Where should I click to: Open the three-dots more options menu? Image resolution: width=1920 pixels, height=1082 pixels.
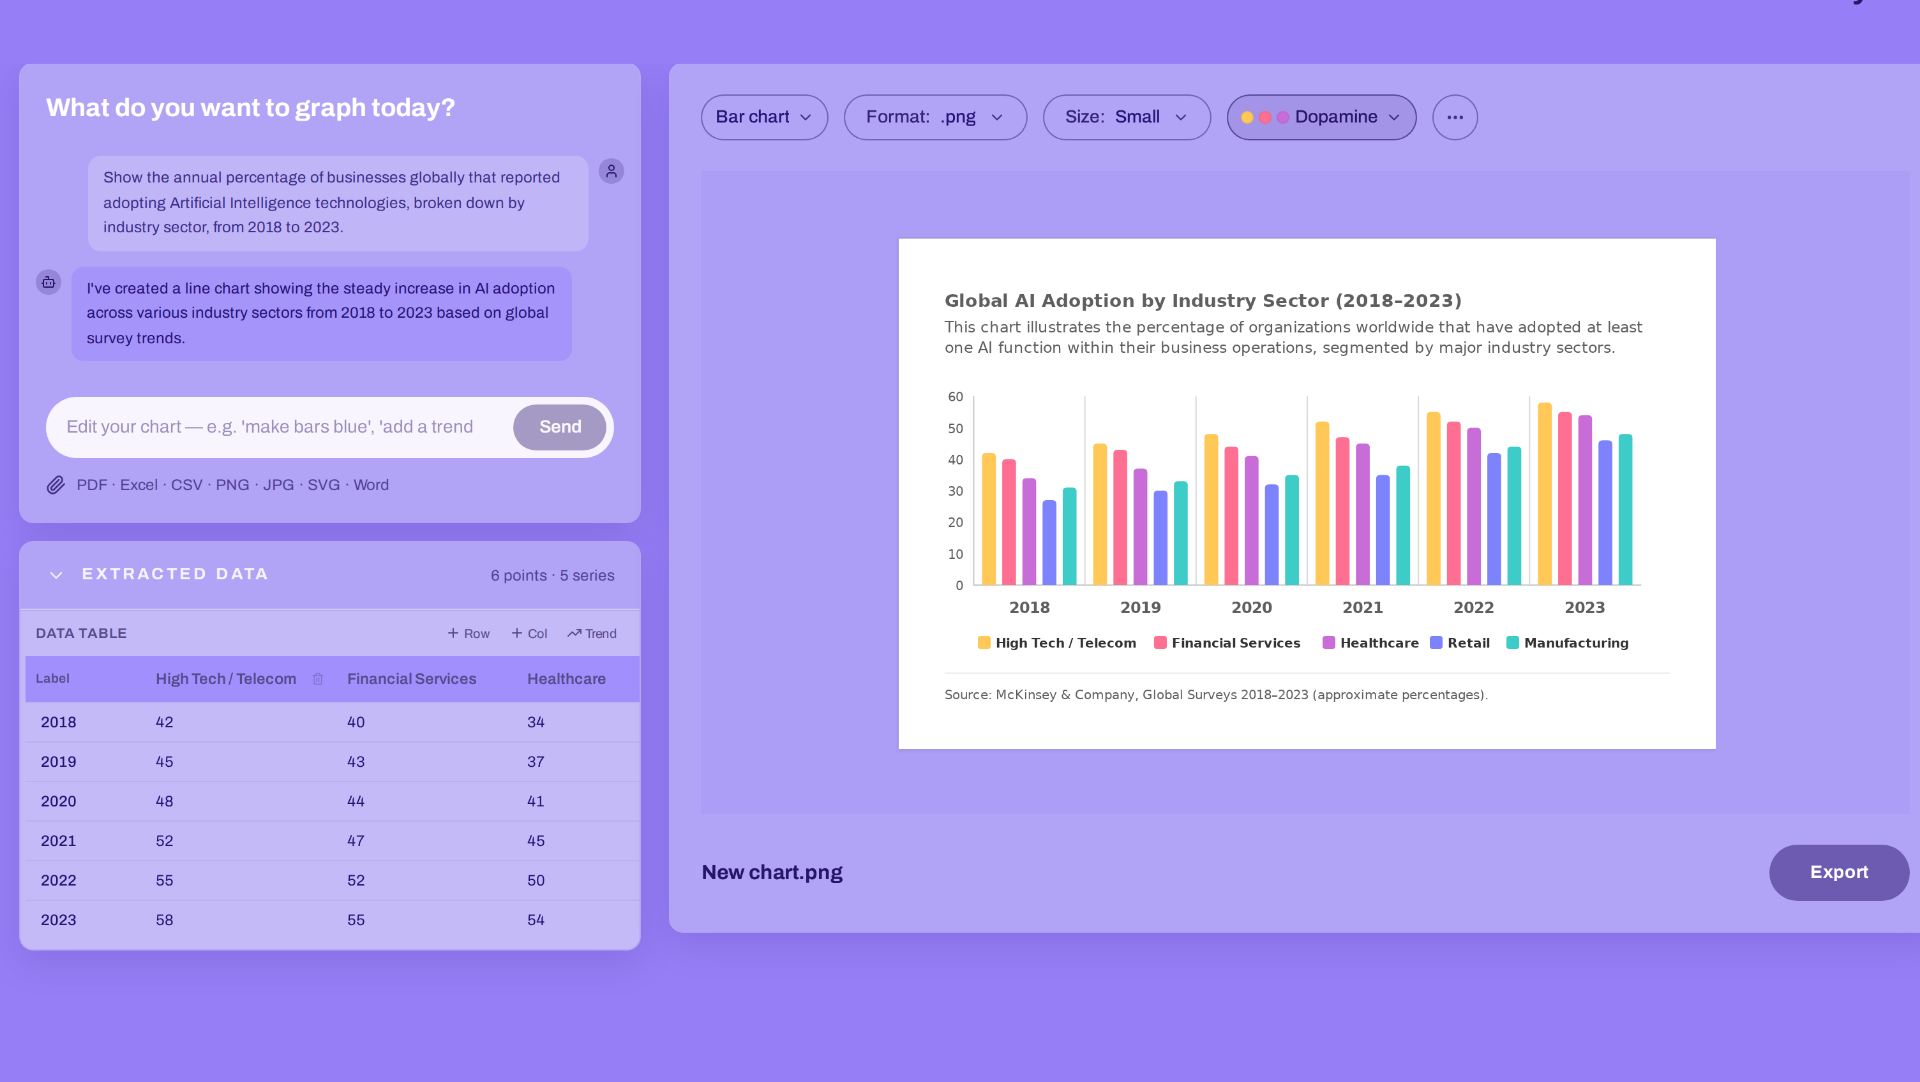point(1455,117)
